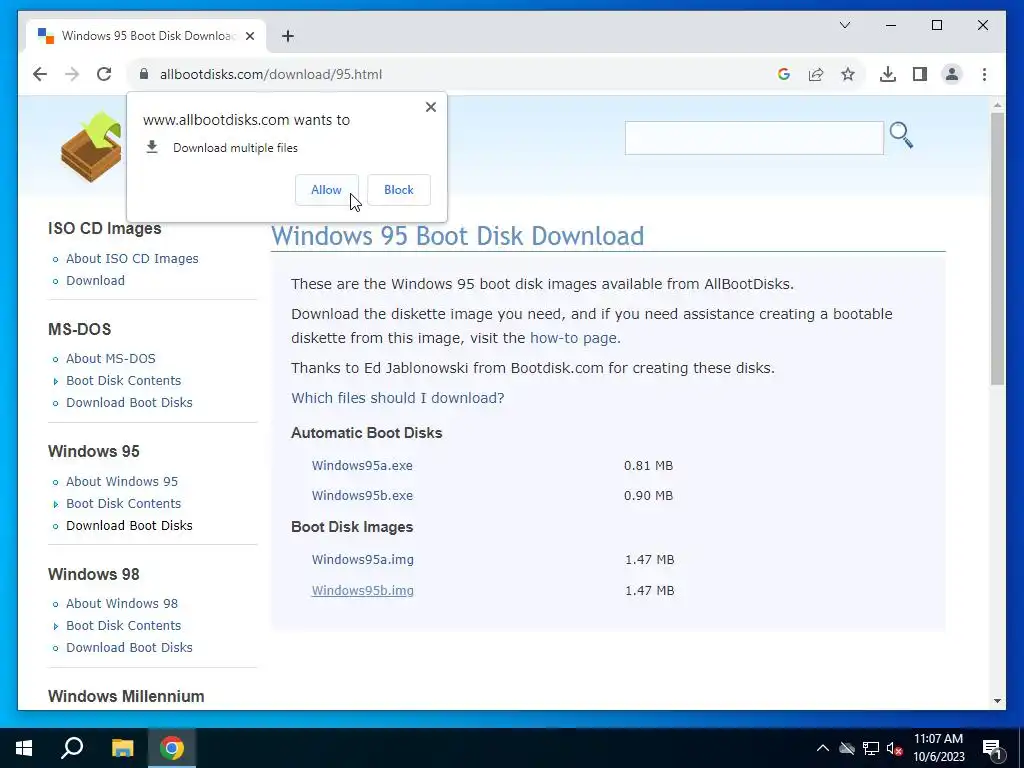
Task: Click the '0.90 MB' file size
Action: (x=648, y=496)
